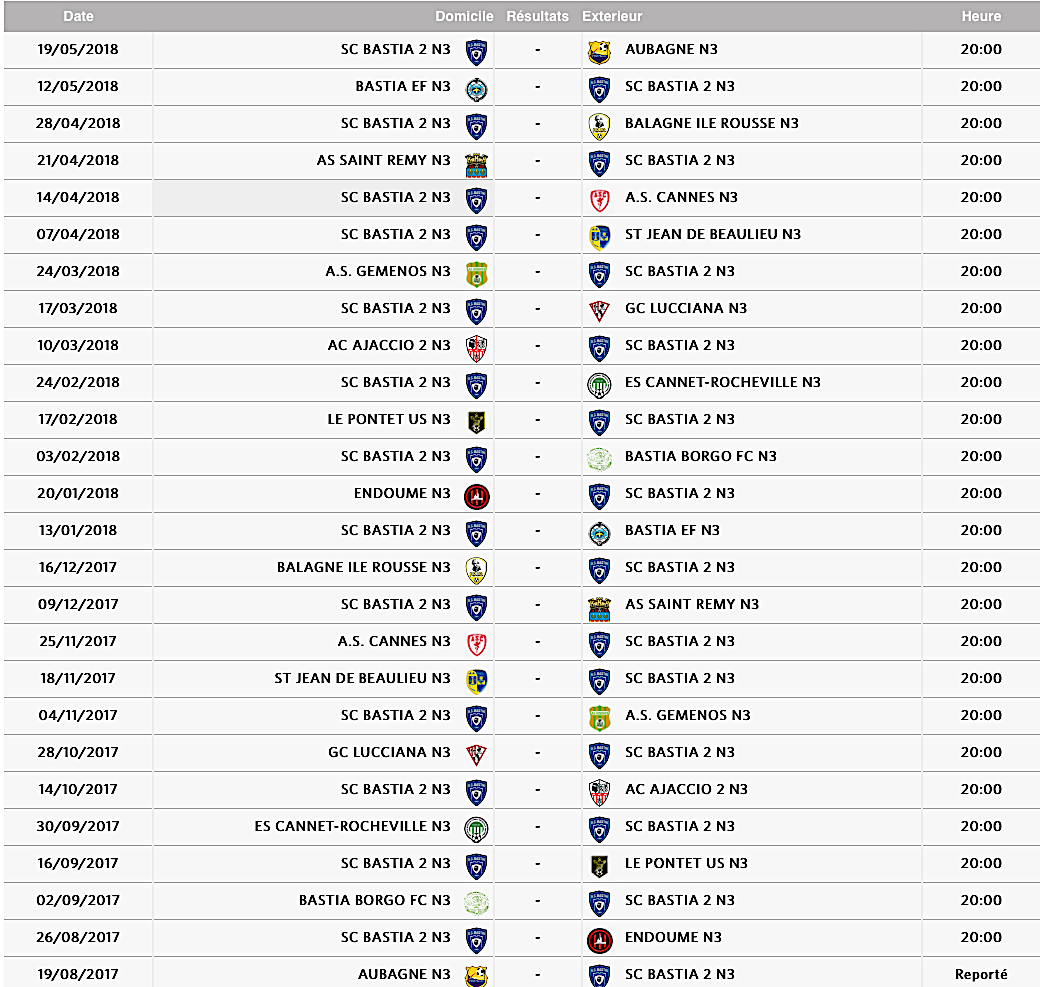Click ES Cannet-Rocheville logo on 24/02/2018
The width and height of the screenshot is (1040, 987).
tap(599, 383)
